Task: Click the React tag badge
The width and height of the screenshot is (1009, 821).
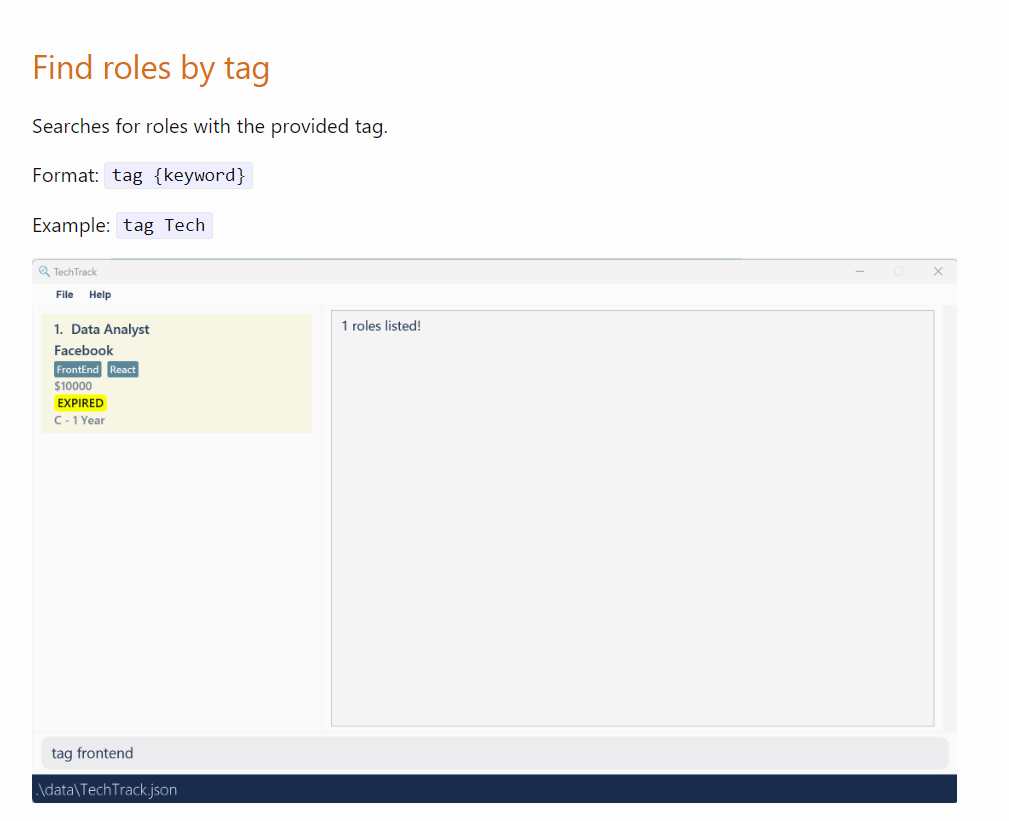Action: click(123, 369)
